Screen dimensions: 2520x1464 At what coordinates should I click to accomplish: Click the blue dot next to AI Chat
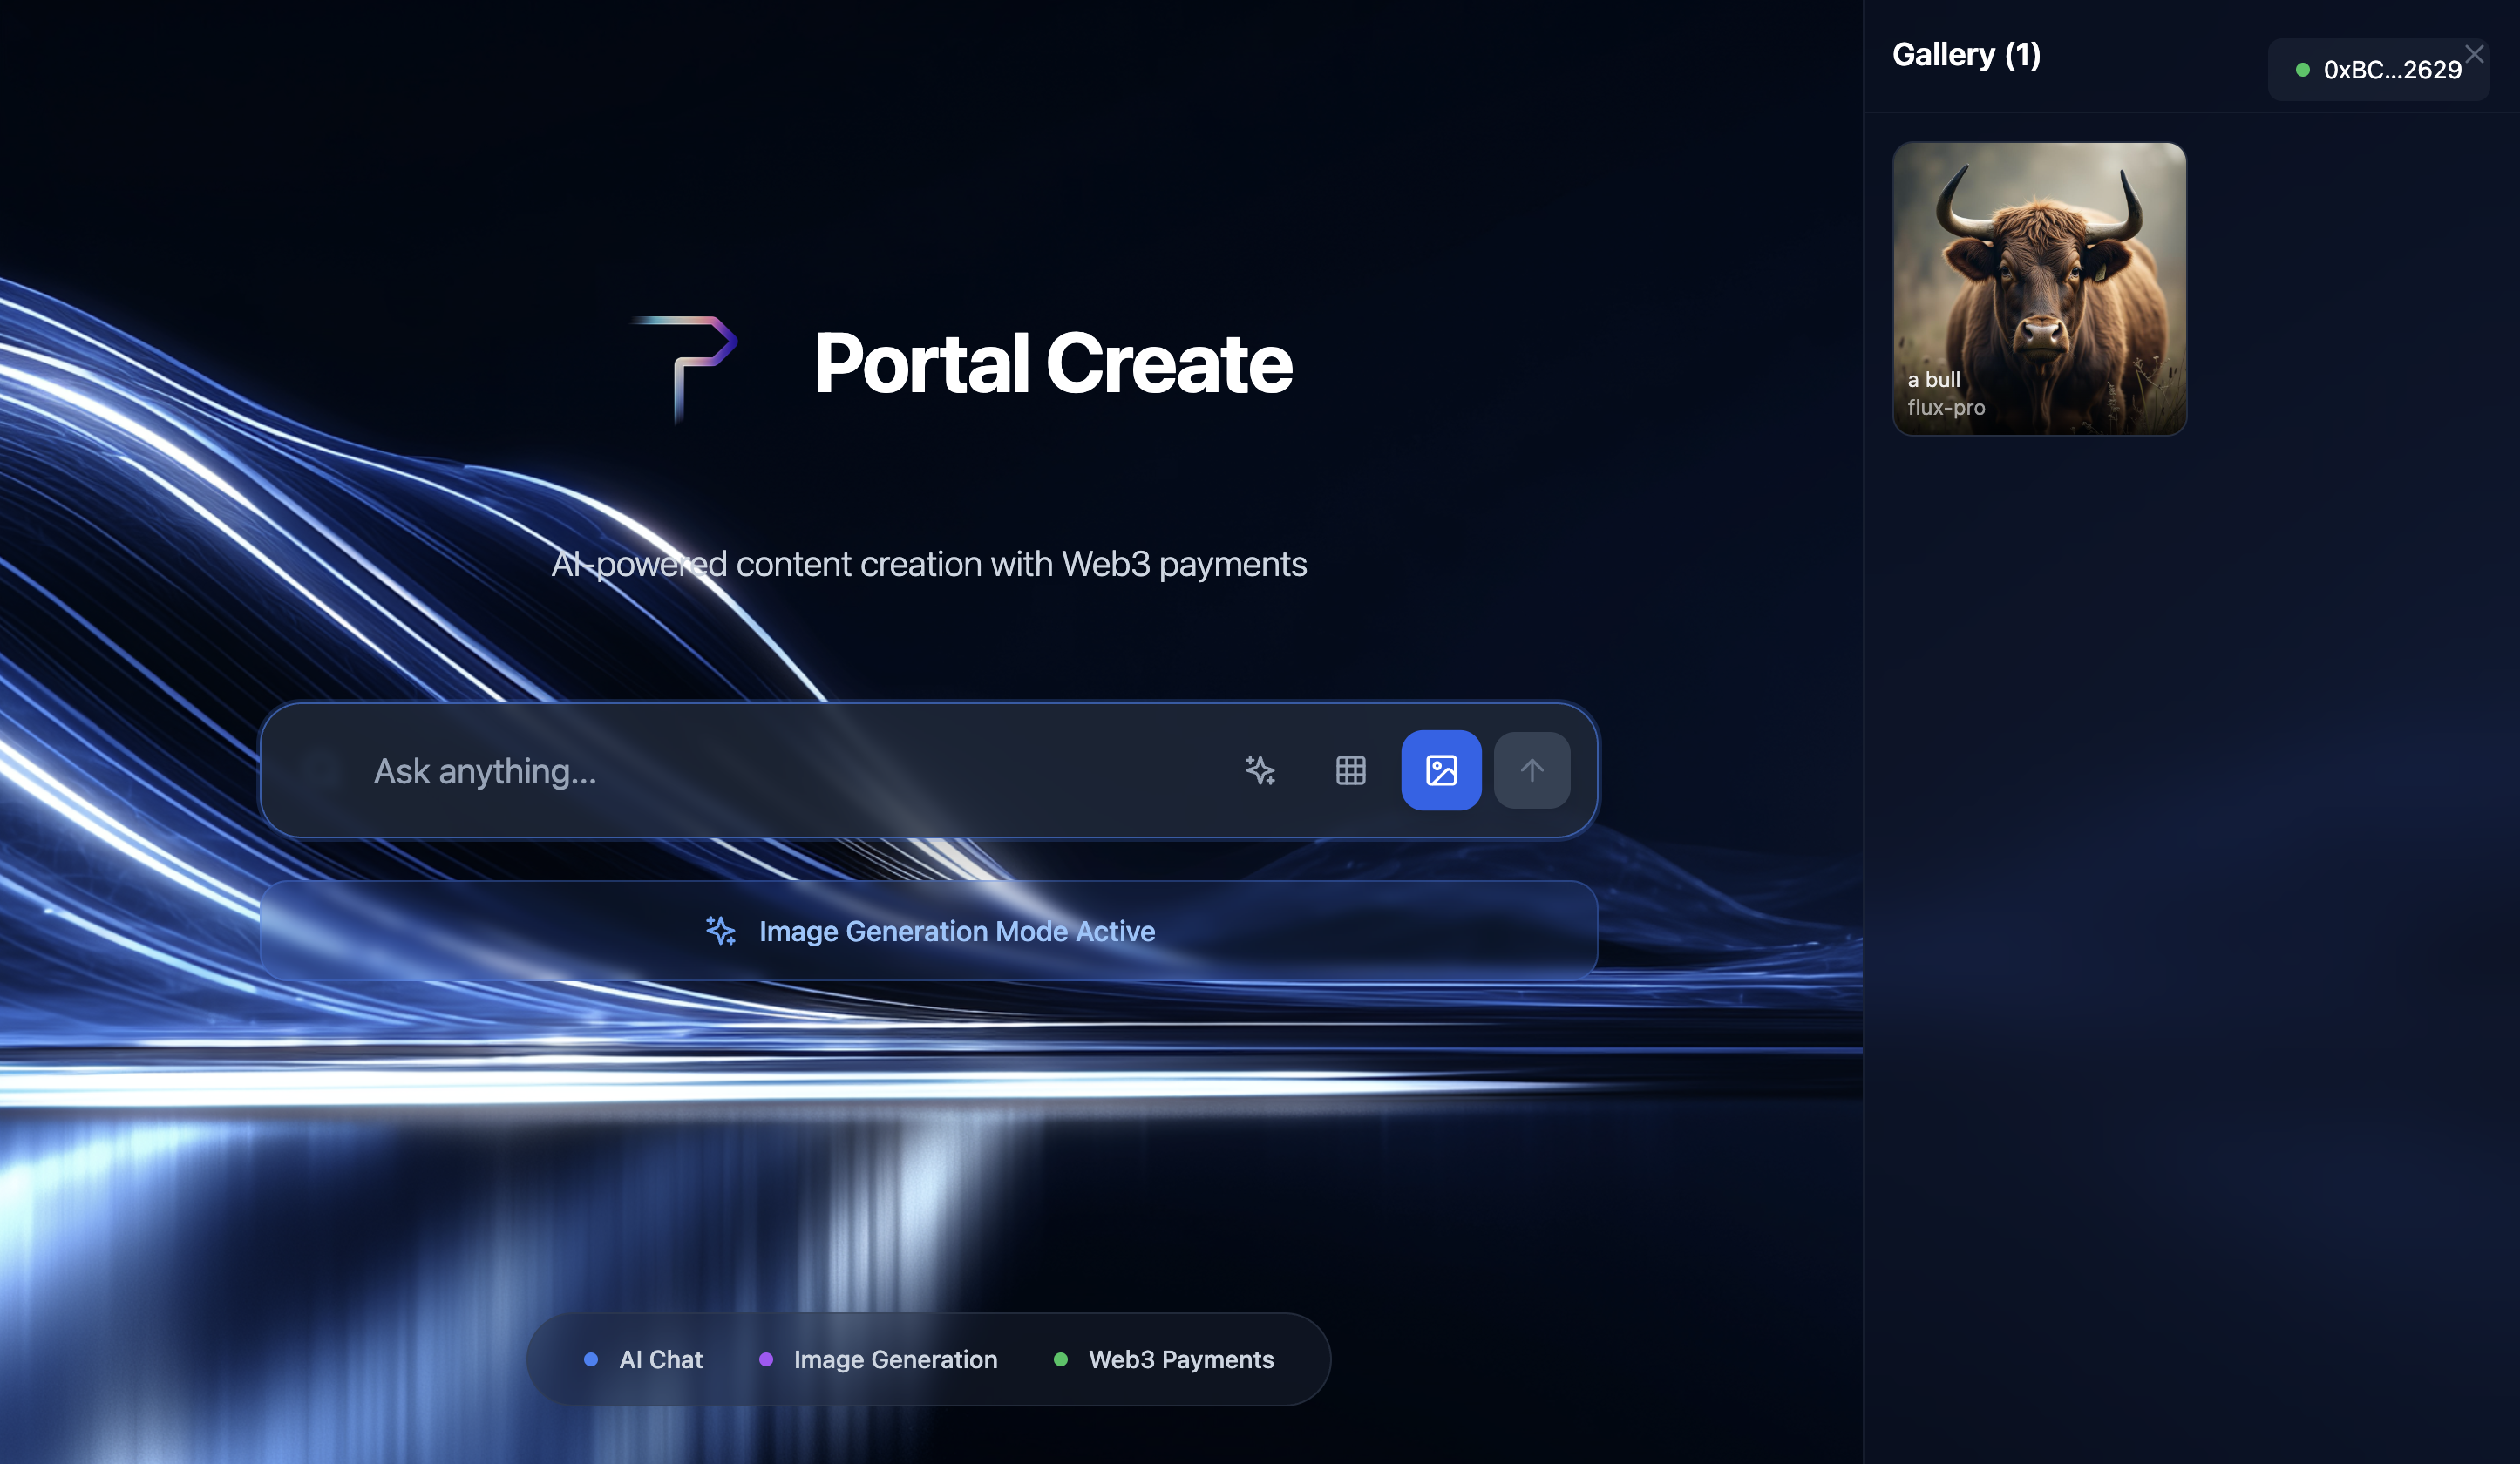click(591, 1359)
